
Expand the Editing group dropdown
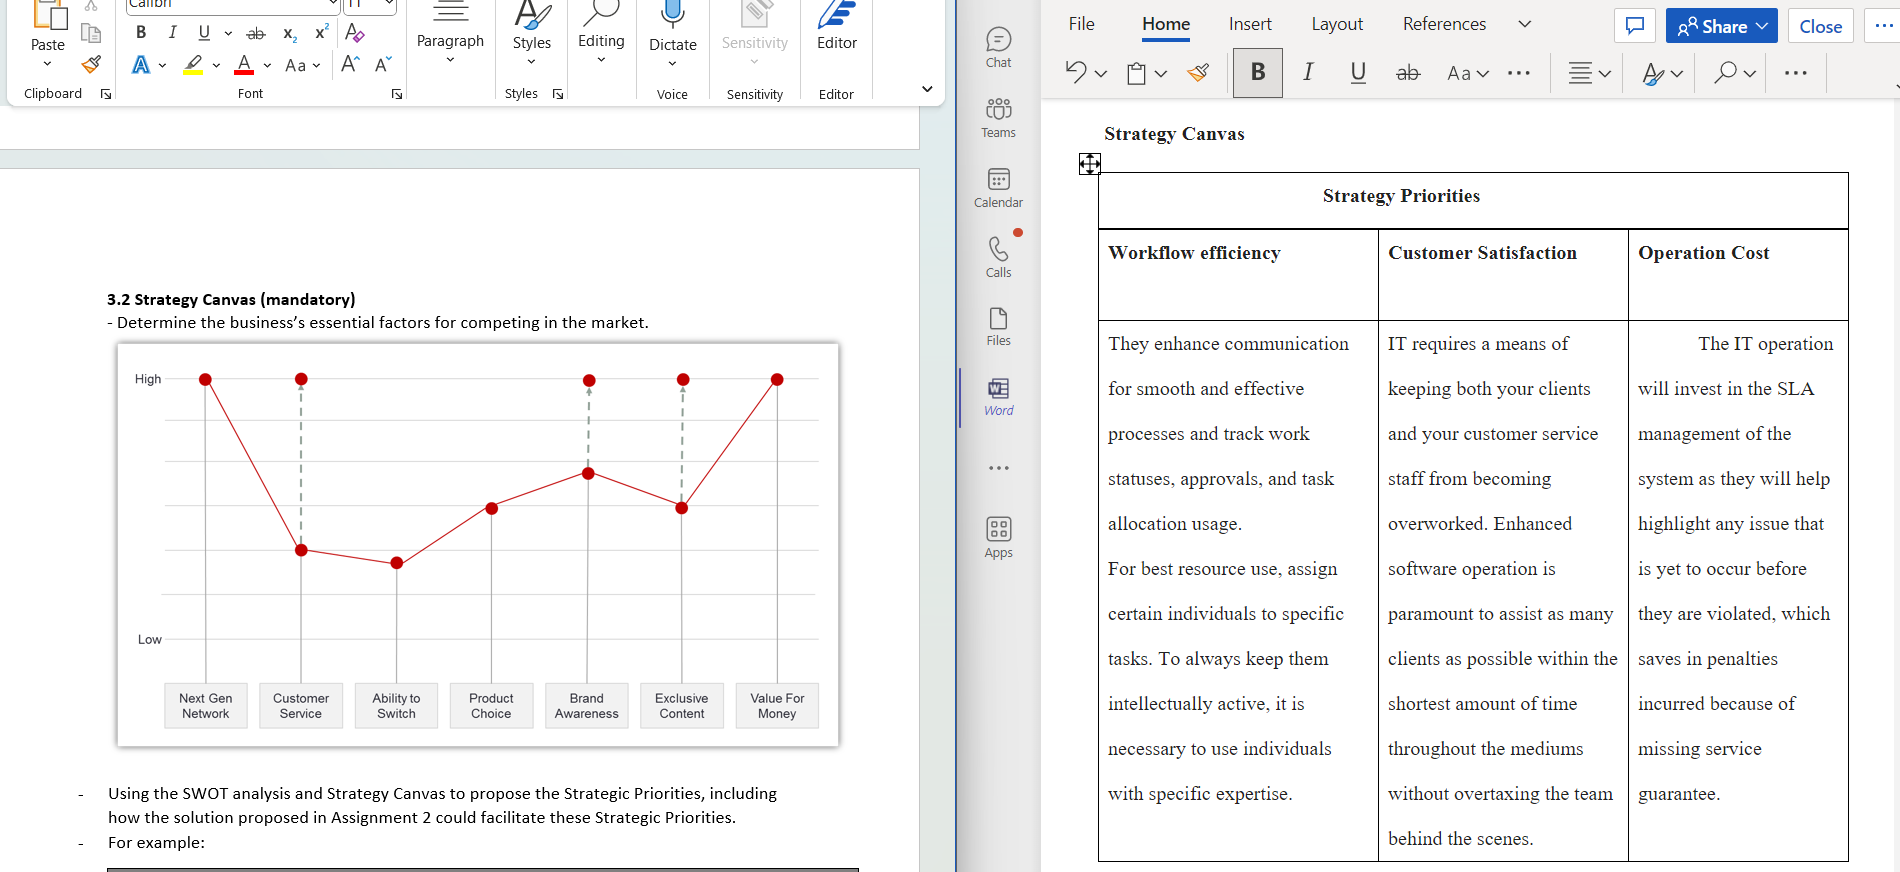click(x=601, y=60)
